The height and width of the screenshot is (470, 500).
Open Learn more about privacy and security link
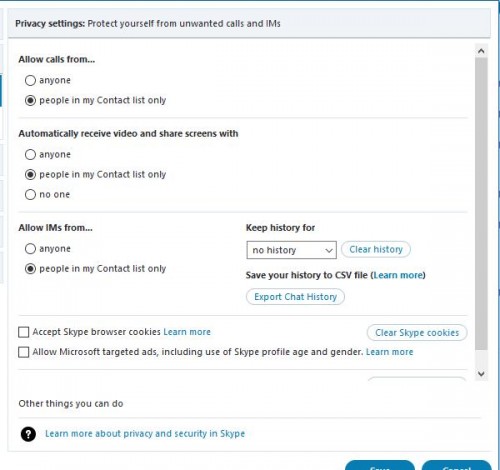pos(145,434)
